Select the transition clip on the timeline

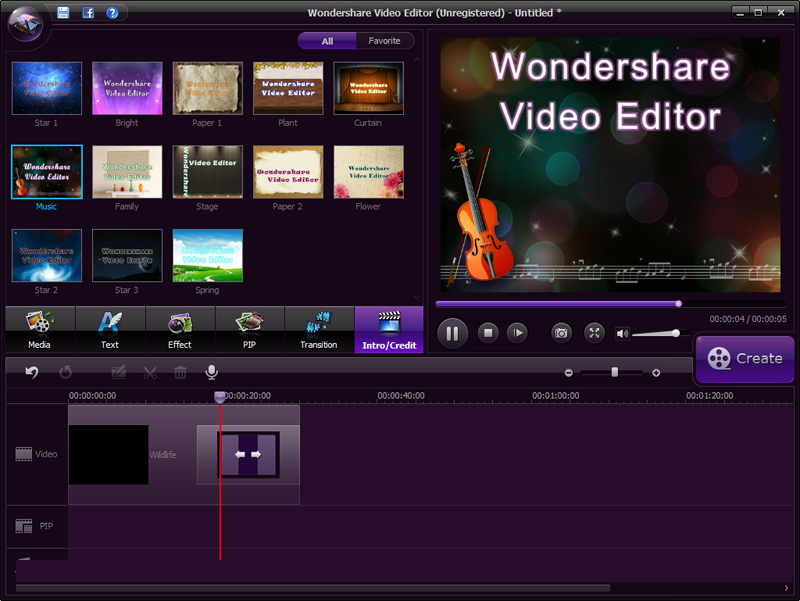(248, 455)
